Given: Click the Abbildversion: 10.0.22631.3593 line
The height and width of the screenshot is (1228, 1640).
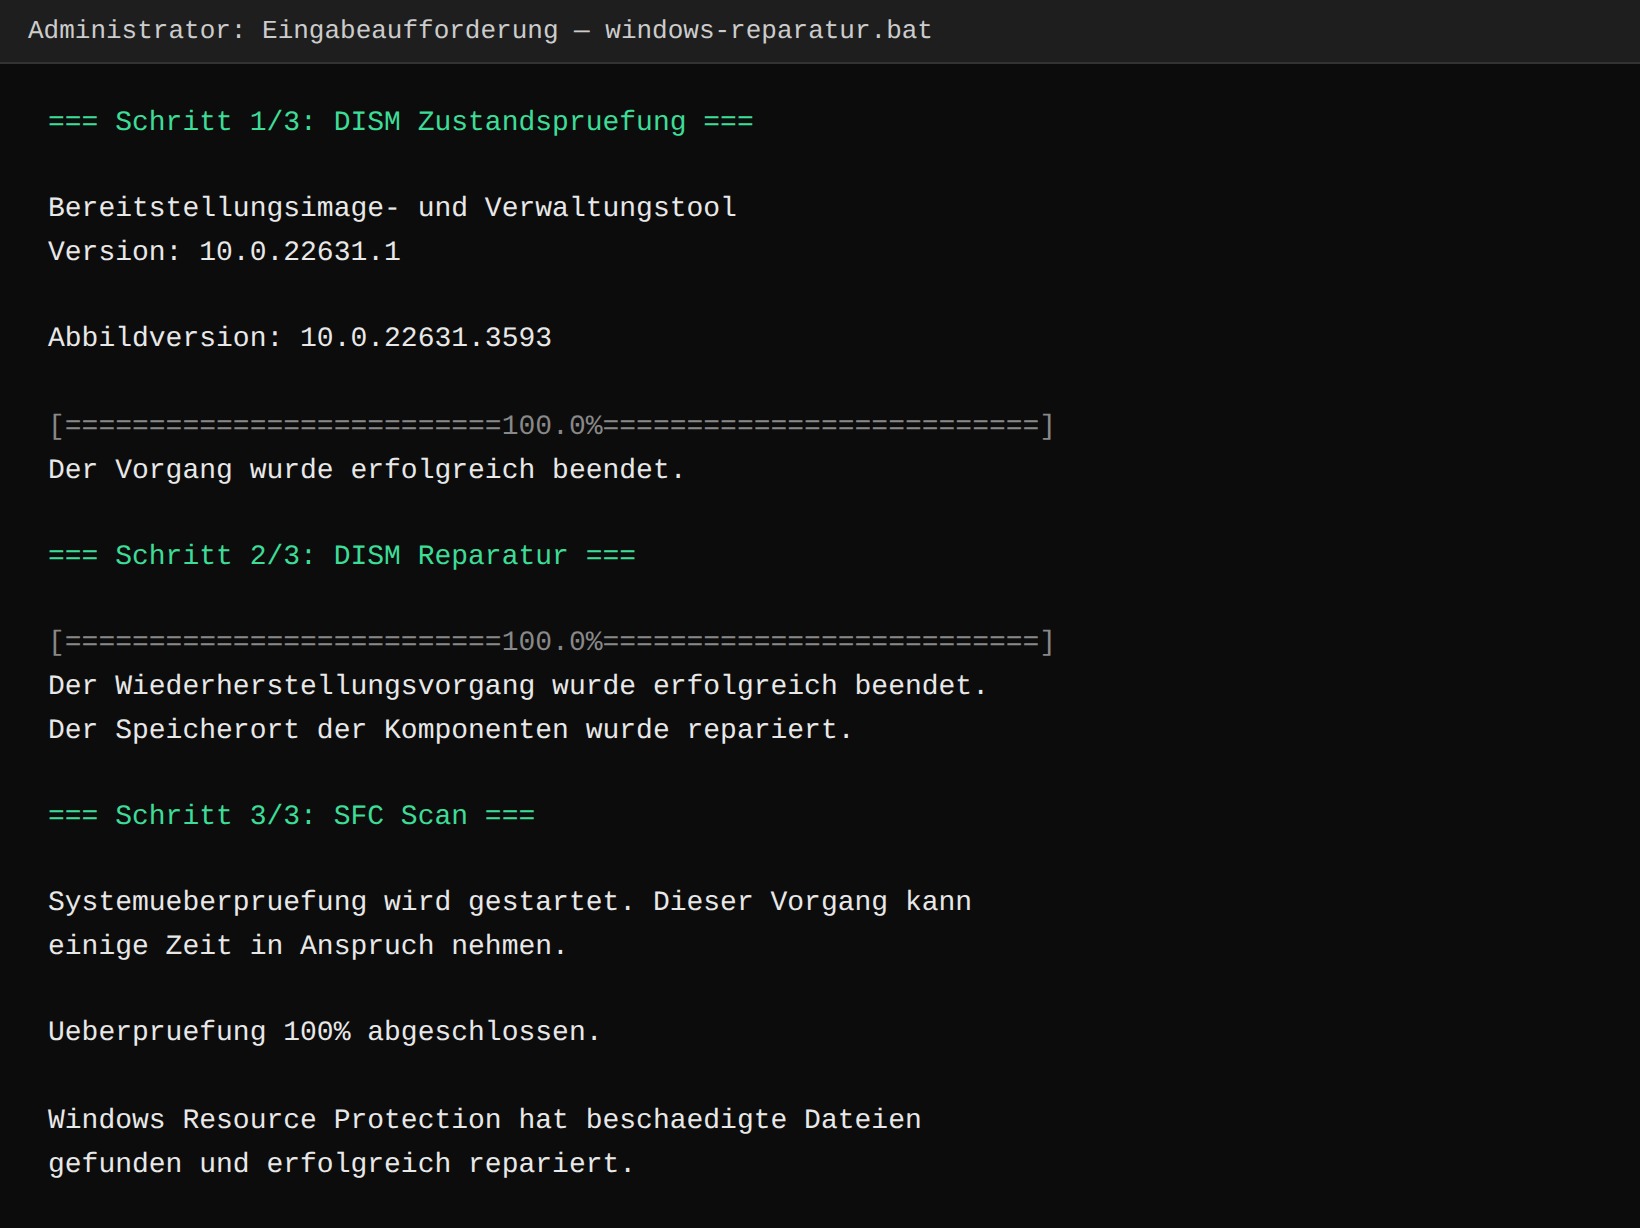Looking at the screenshot, I should tap(300, 337).
